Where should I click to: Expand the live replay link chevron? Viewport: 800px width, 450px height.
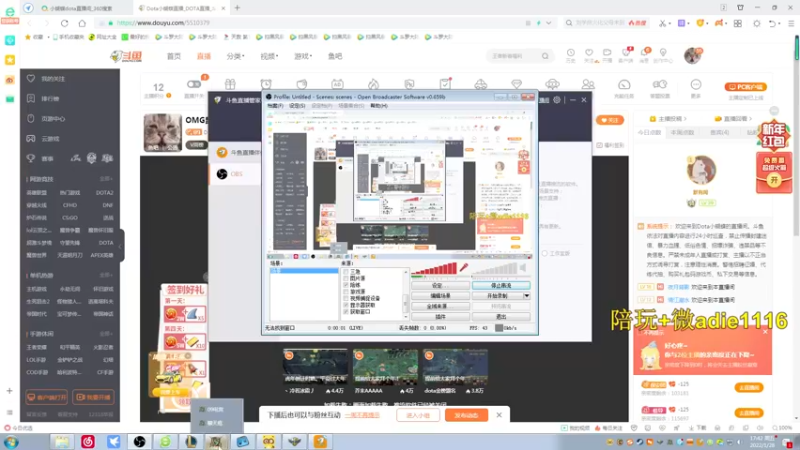tap(750, 119)
